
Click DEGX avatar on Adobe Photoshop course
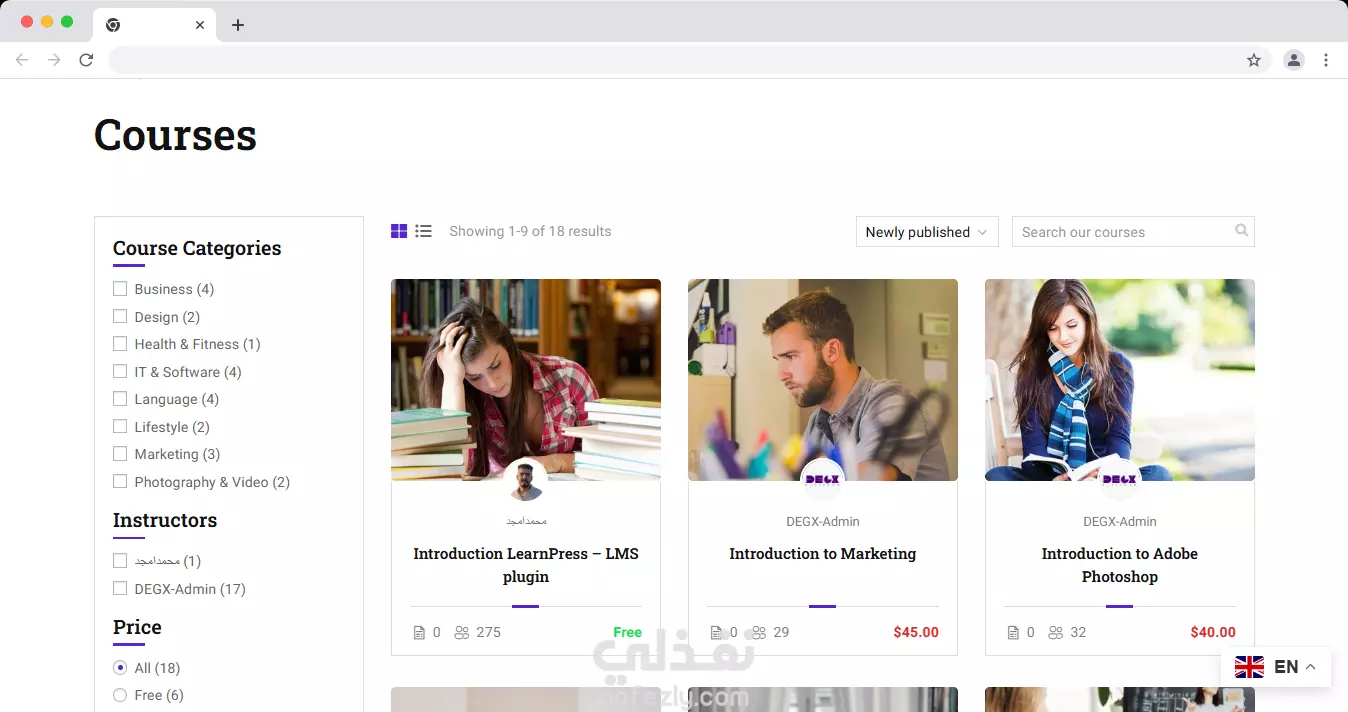tap(1120, 481)
